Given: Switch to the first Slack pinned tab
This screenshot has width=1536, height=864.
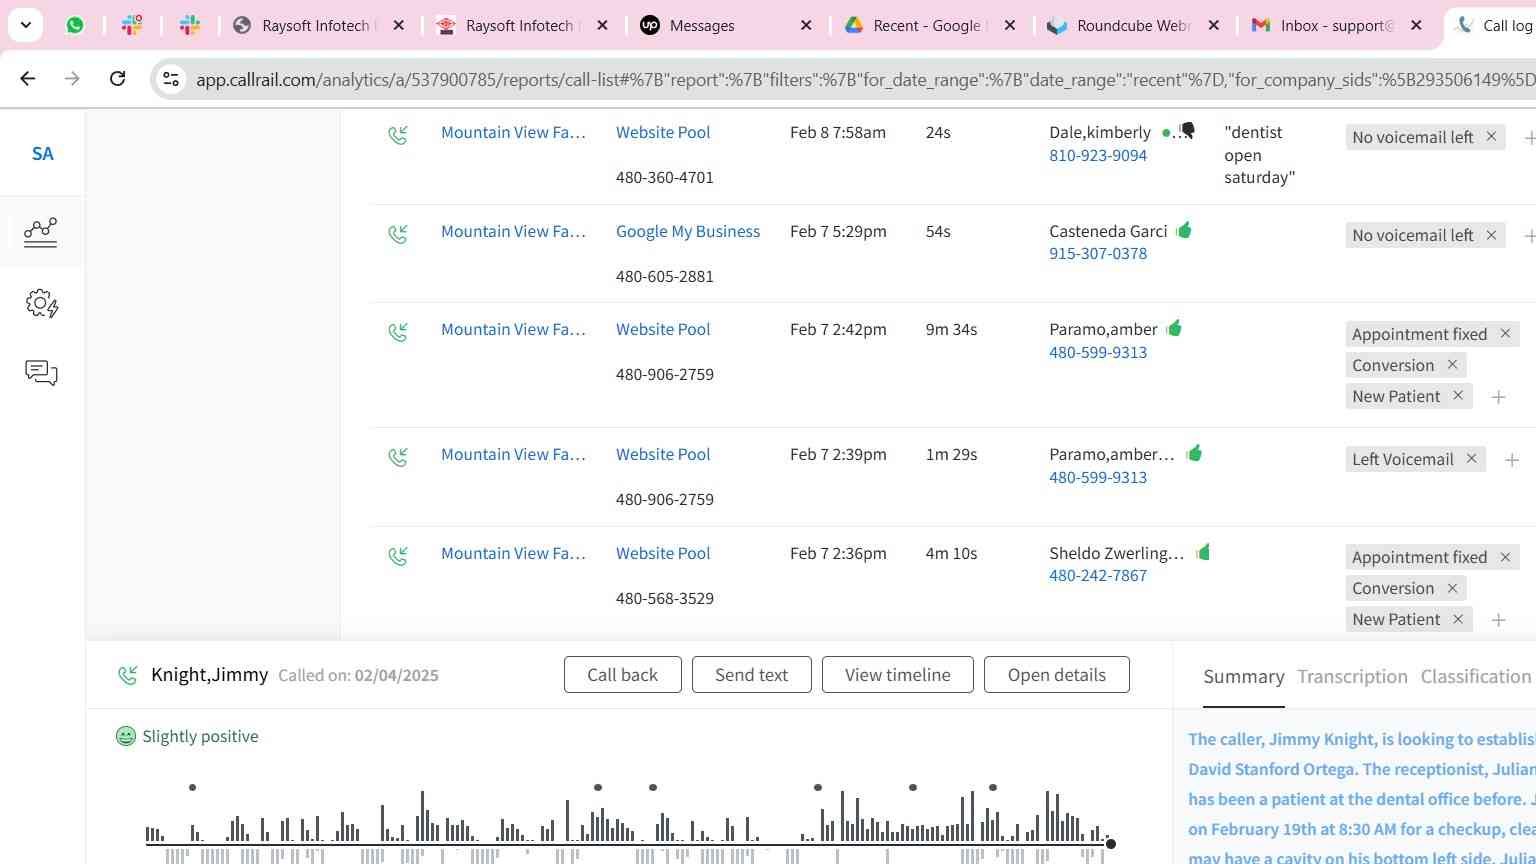Looking at the screenshot, I should (132, 25).
